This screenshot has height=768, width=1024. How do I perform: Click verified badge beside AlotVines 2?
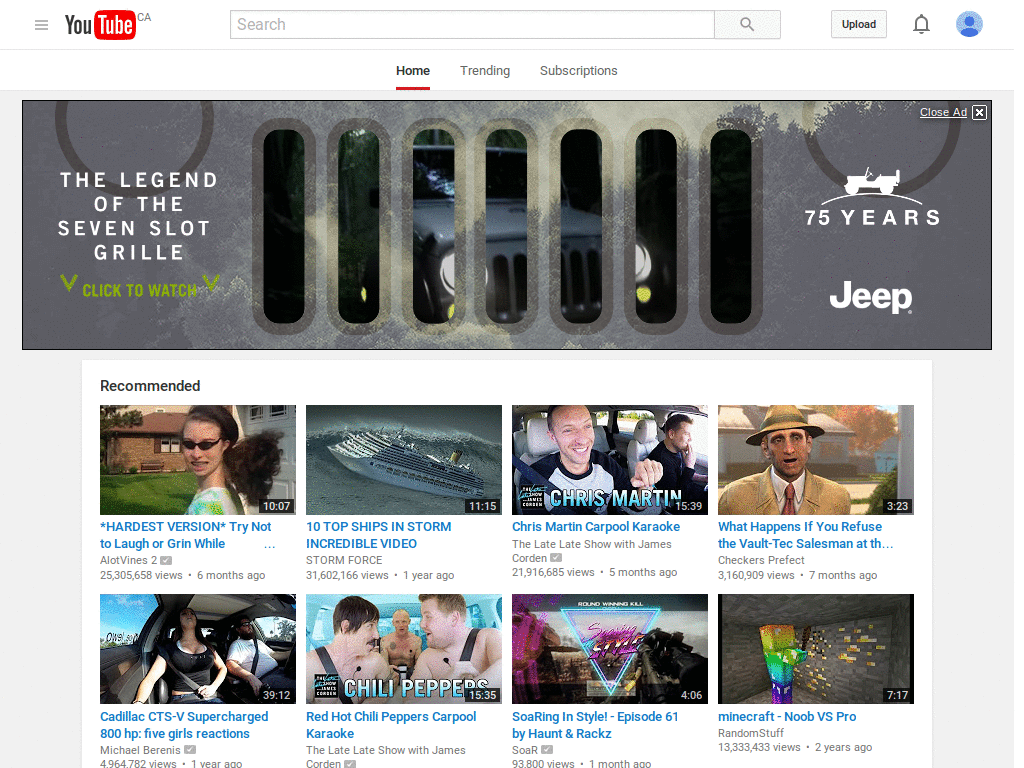[166, 560]
